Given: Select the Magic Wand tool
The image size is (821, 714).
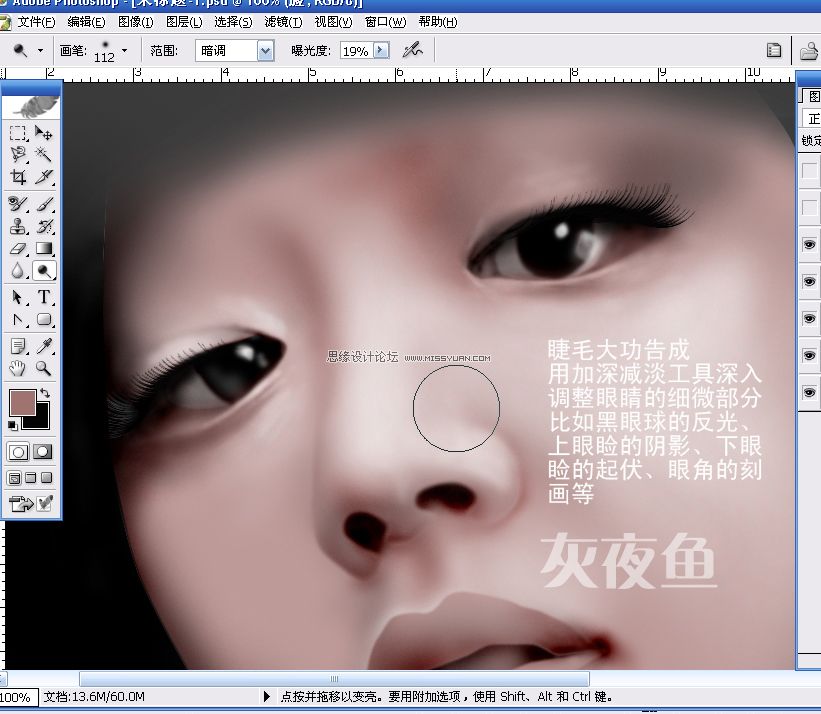Looking at the screenshot, I should coord(44,154).
